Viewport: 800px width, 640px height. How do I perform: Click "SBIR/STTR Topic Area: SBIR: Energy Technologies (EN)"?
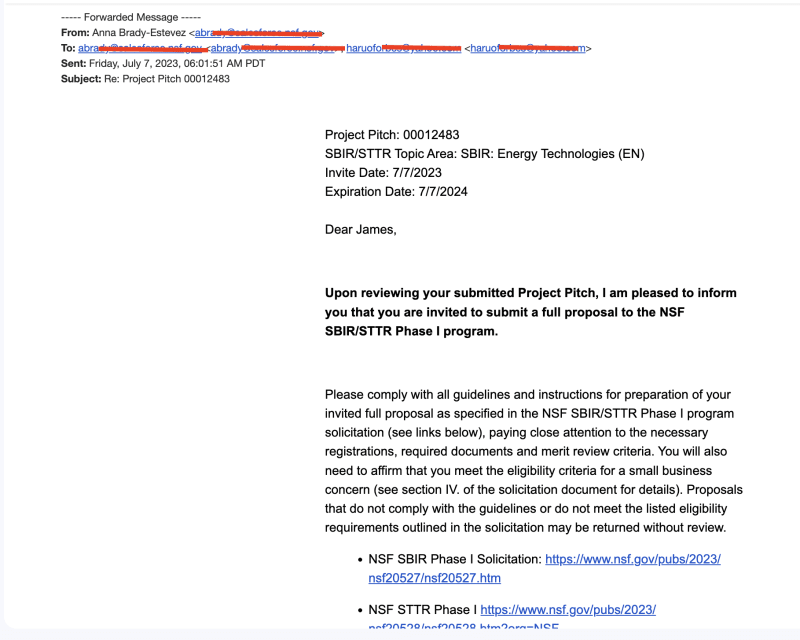coord(485,154)
